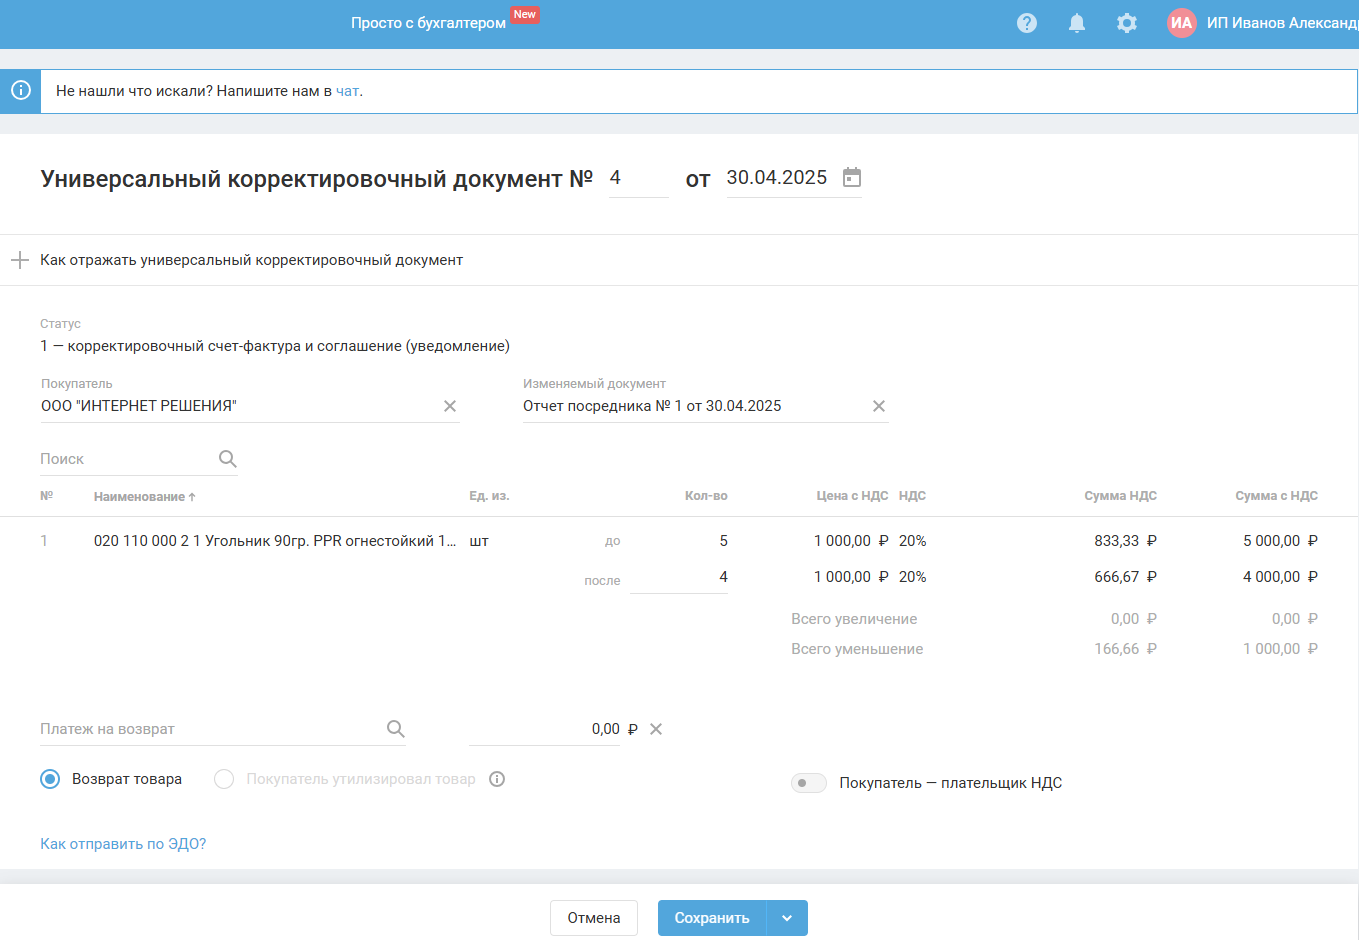This screenshot has width=1359, height=940.
Task: Clear the refund payment amount with X
Action: coord(656,729)
